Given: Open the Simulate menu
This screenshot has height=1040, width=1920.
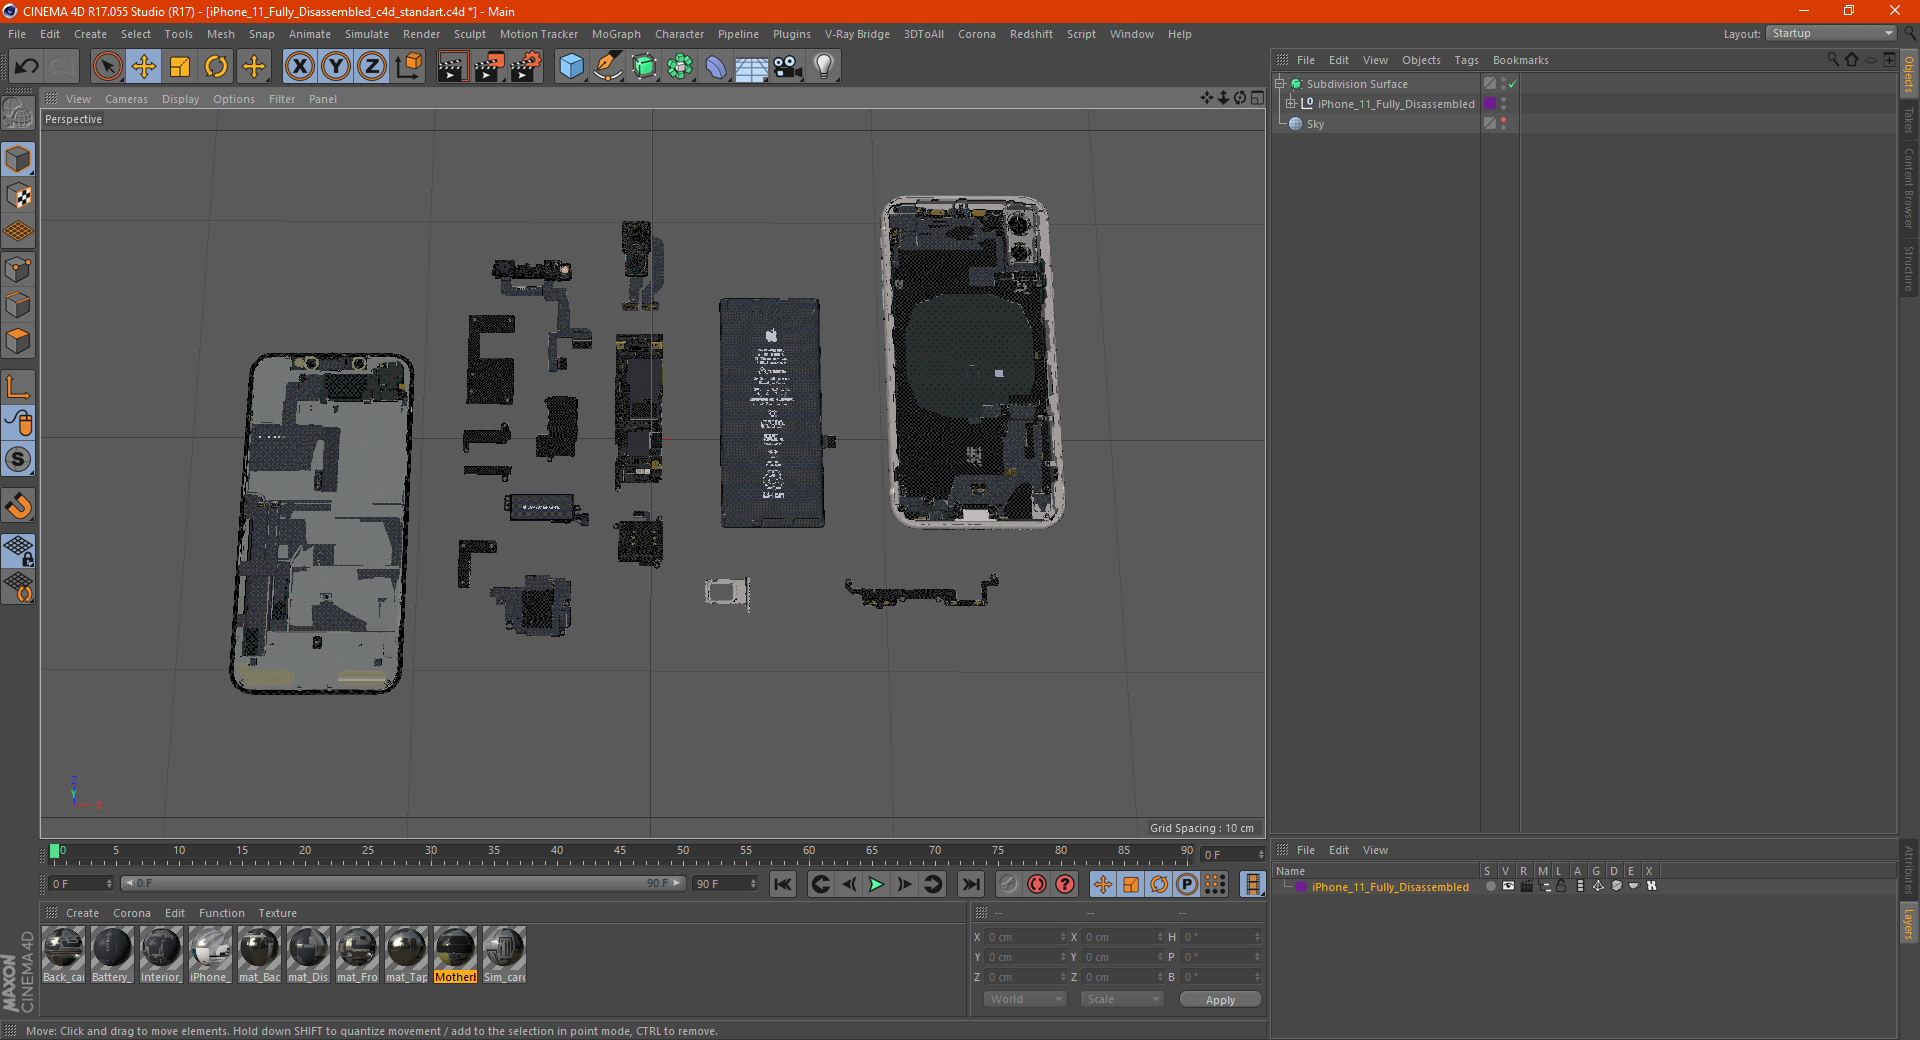Looking at the screenshot, I should click(367, 34).
